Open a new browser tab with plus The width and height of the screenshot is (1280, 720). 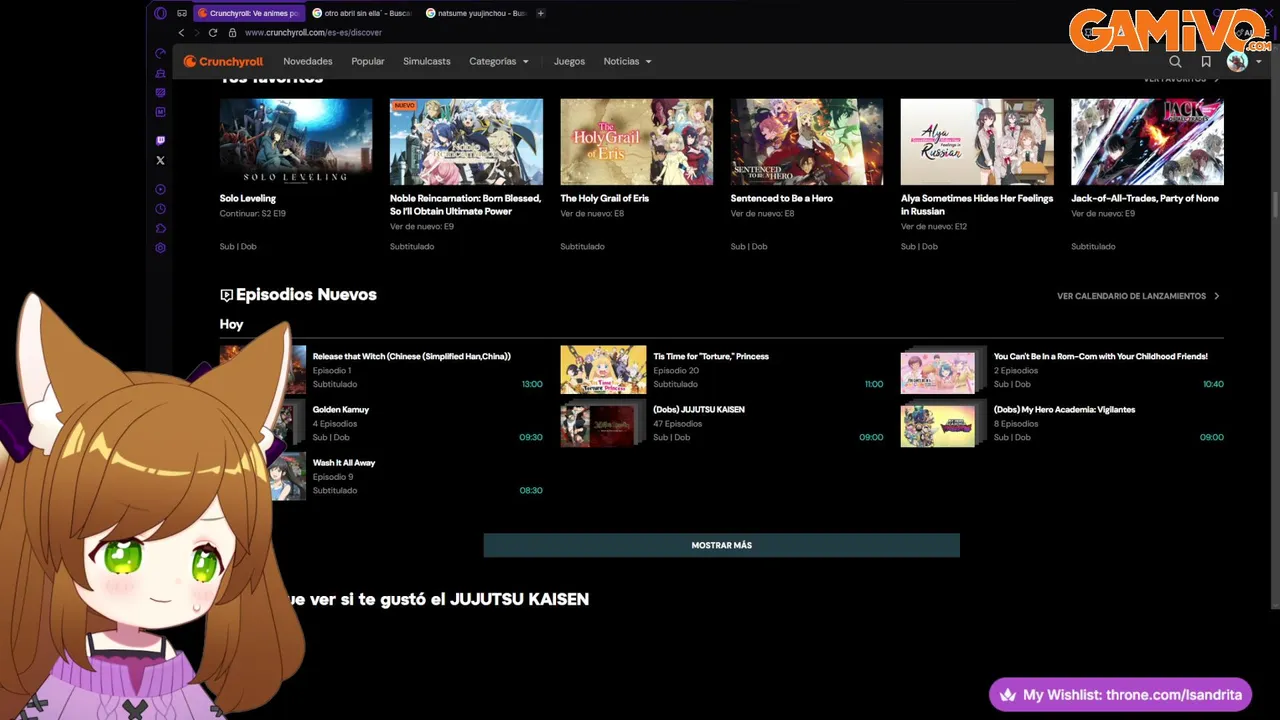(x=541, y=13)
